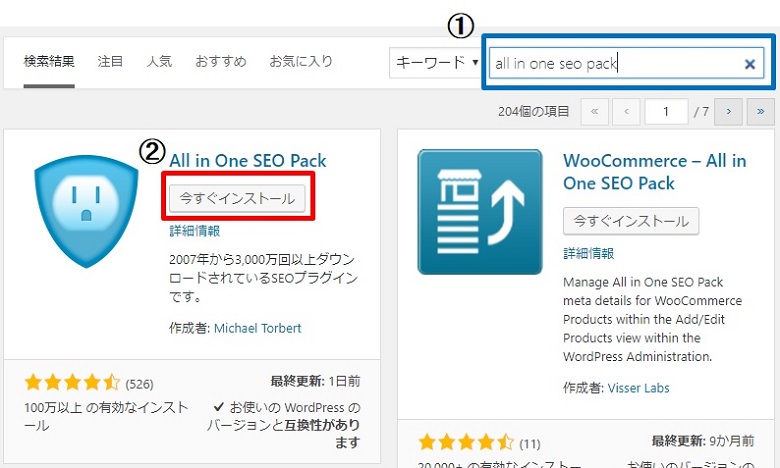Jump to the last results page

pyautogui.click(x=760, y=111)
